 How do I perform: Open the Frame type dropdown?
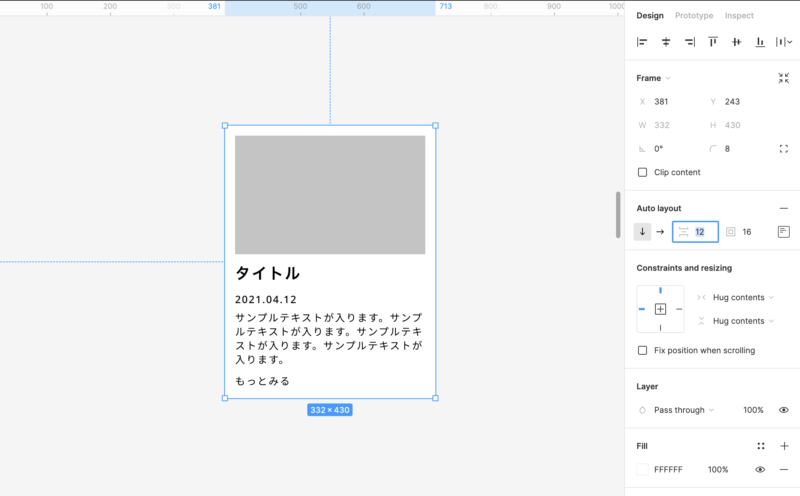tap(655, 78)
